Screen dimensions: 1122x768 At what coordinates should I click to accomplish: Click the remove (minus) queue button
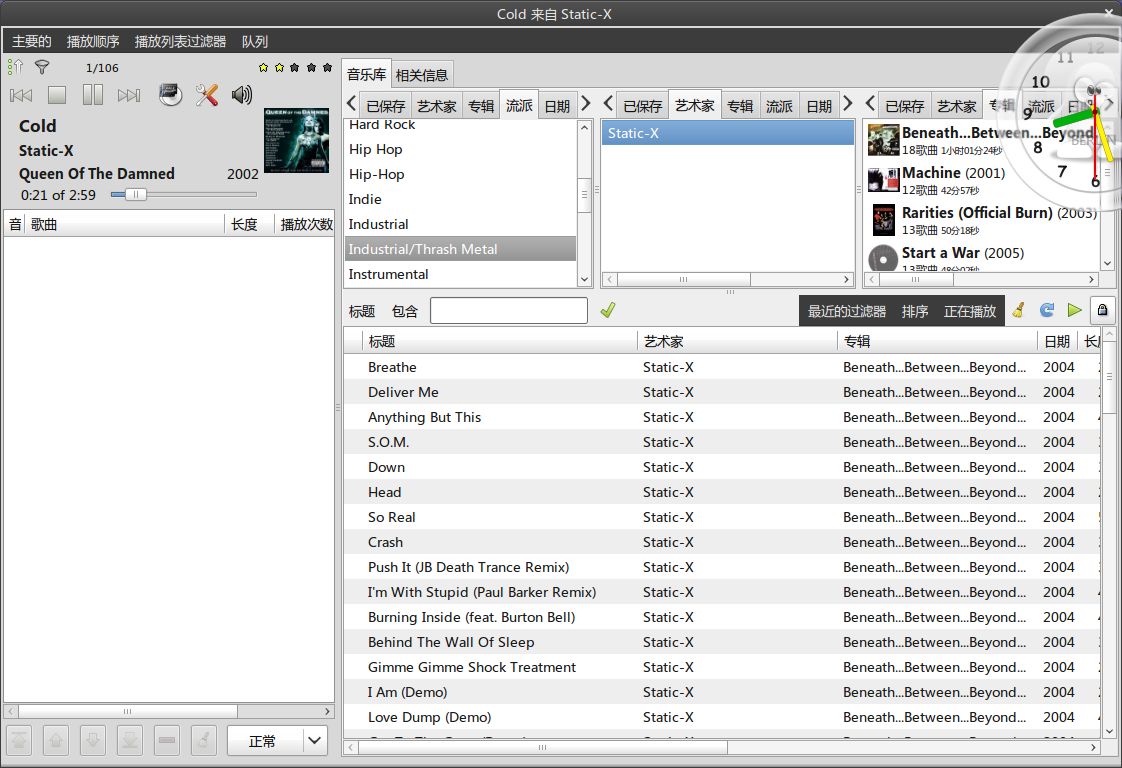click(x=167, y=741)
